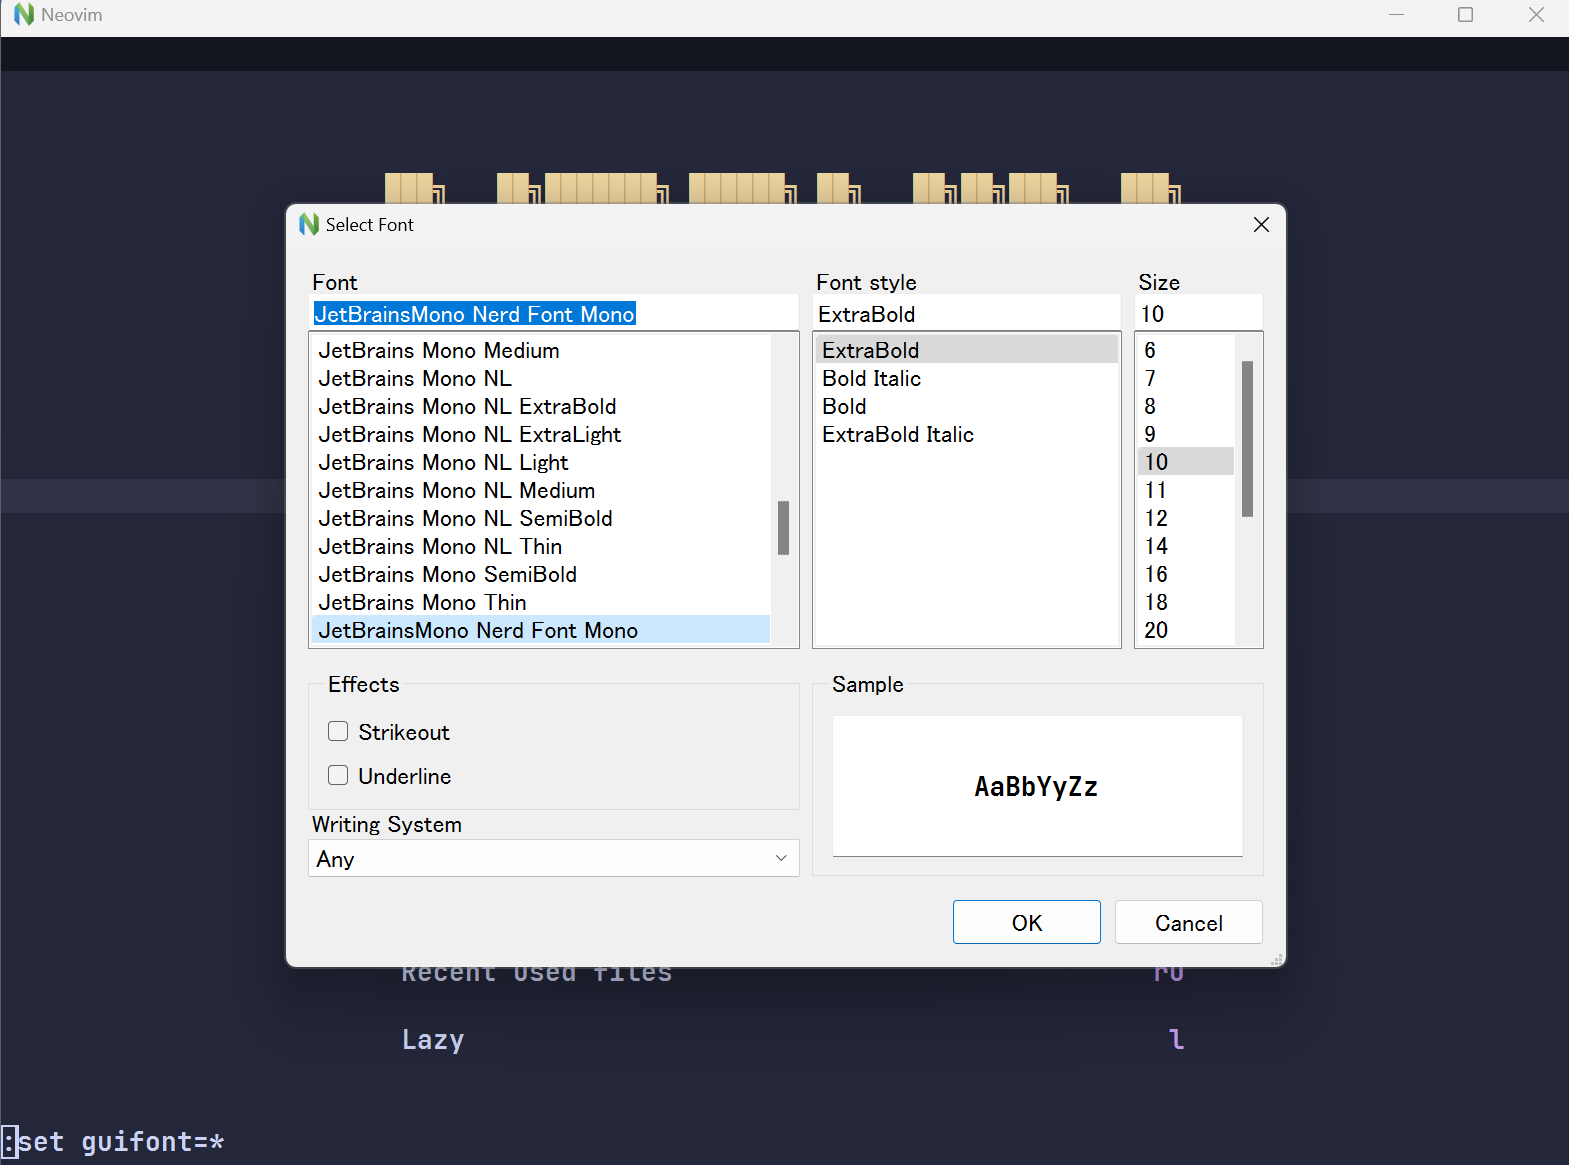The image size is (1569, 1165).
Task: Choose Bold Italic font style
Action: point(967,379)
